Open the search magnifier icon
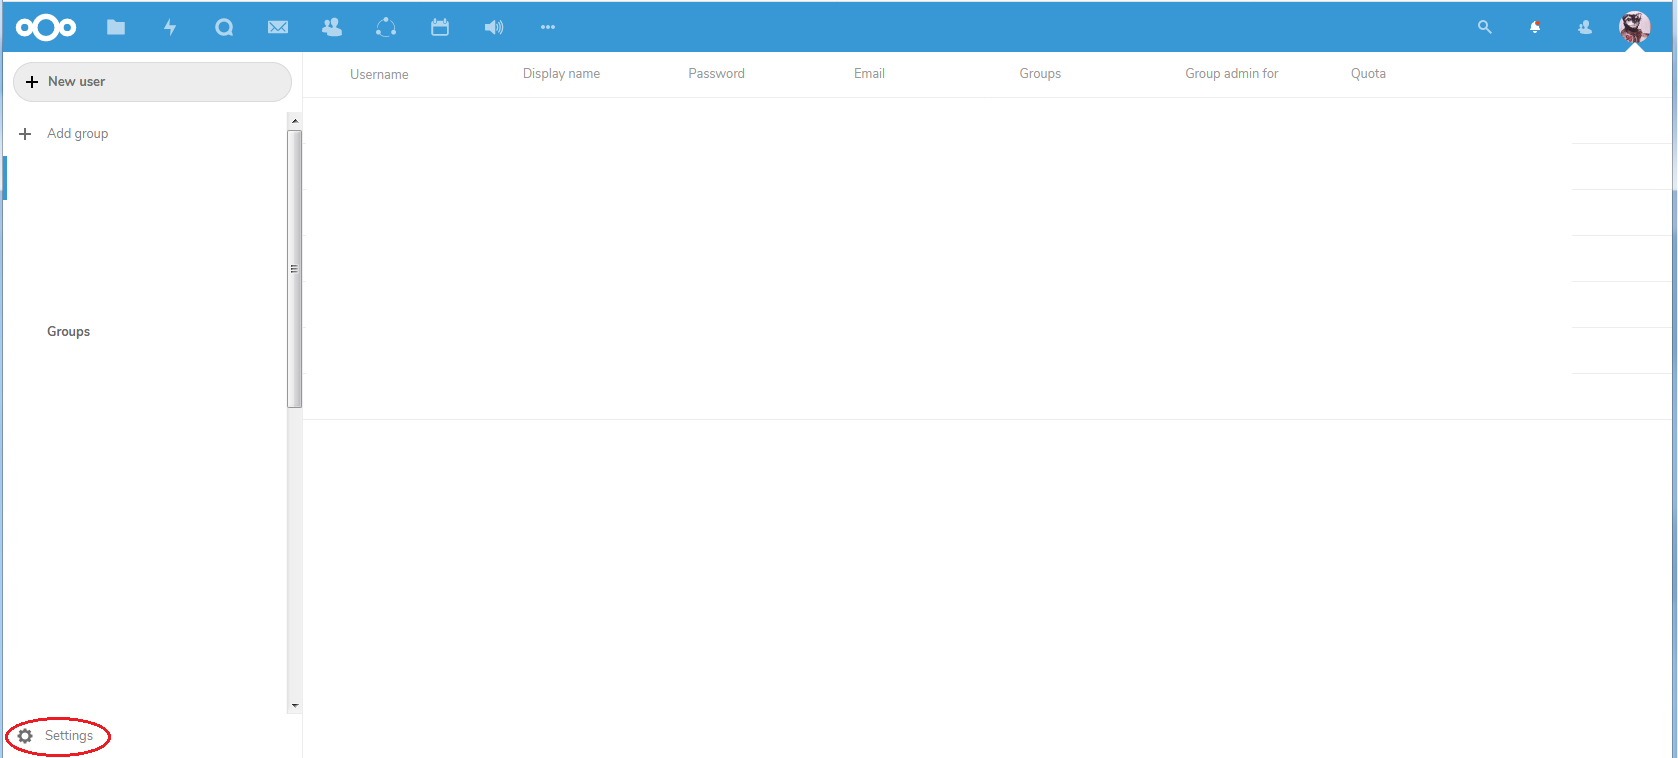The height and width of the screenshot is (758, 1678). coord(1484,27)
